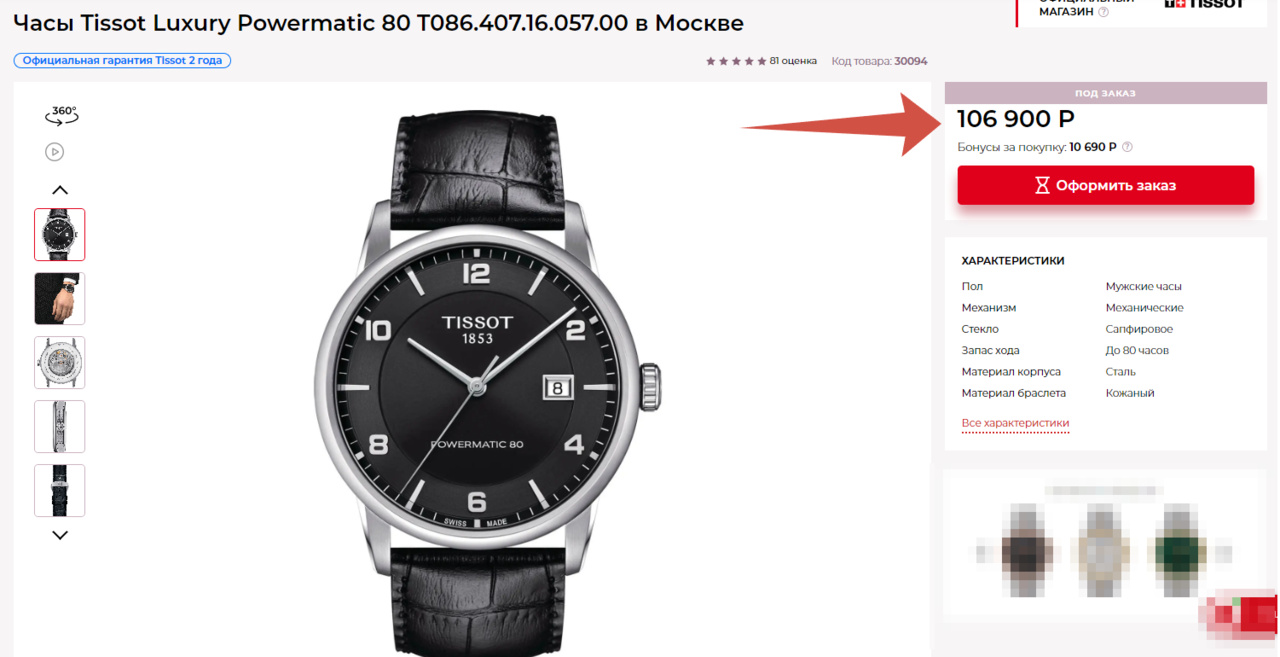
Task: Select the leather strap thumbnail
Action: tap(60, 490)
